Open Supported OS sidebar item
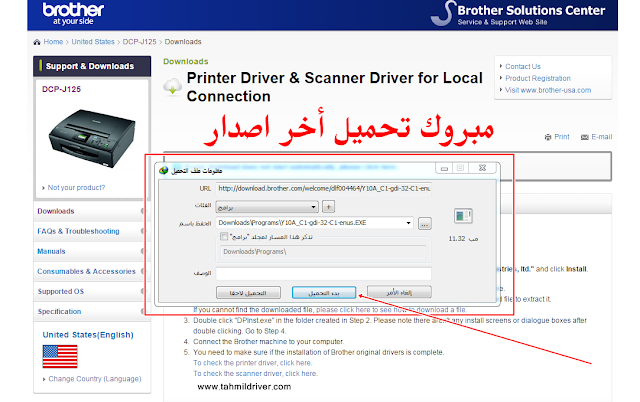The width and height of the screenshot is (640, 402). pos(61,291)
